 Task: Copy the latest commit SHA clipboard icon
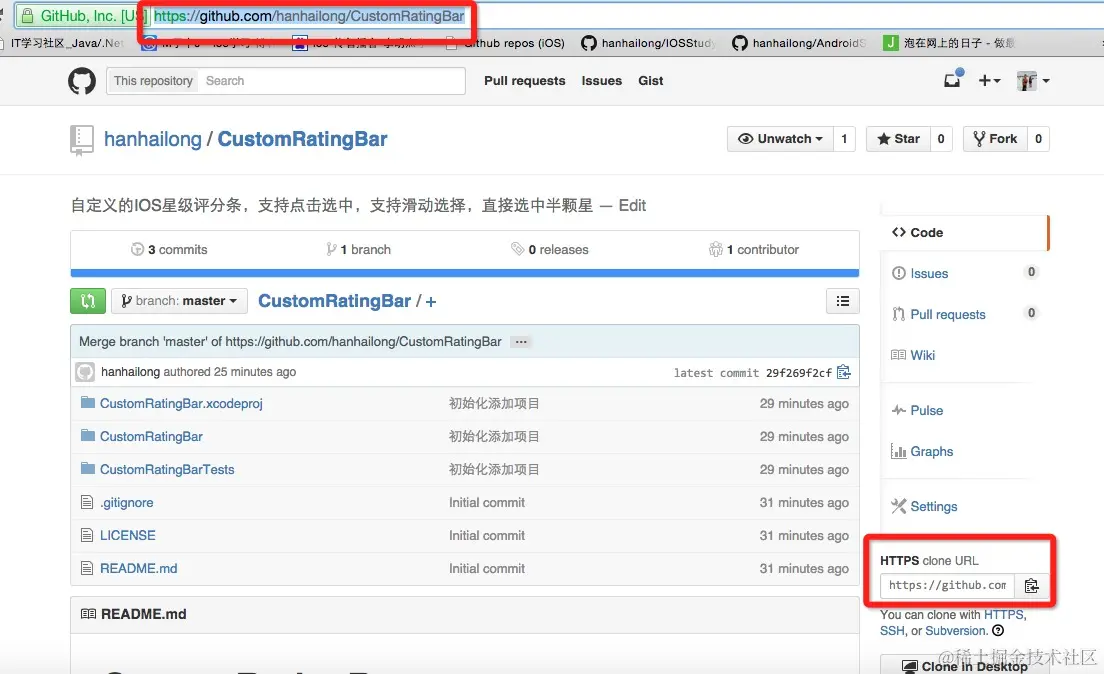843,372
